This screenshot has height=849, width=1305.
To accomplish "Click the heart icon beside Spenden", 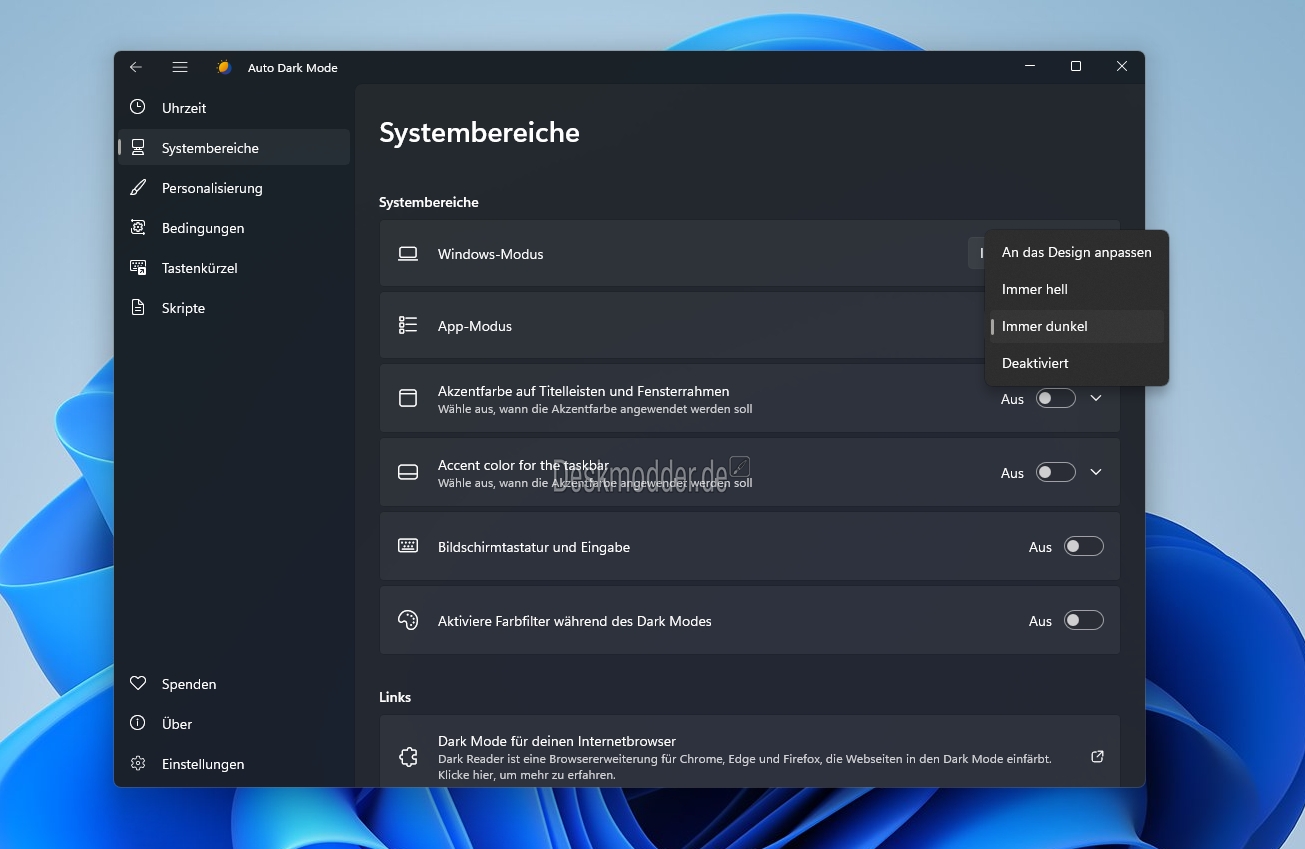I will [x=138, y=683].
